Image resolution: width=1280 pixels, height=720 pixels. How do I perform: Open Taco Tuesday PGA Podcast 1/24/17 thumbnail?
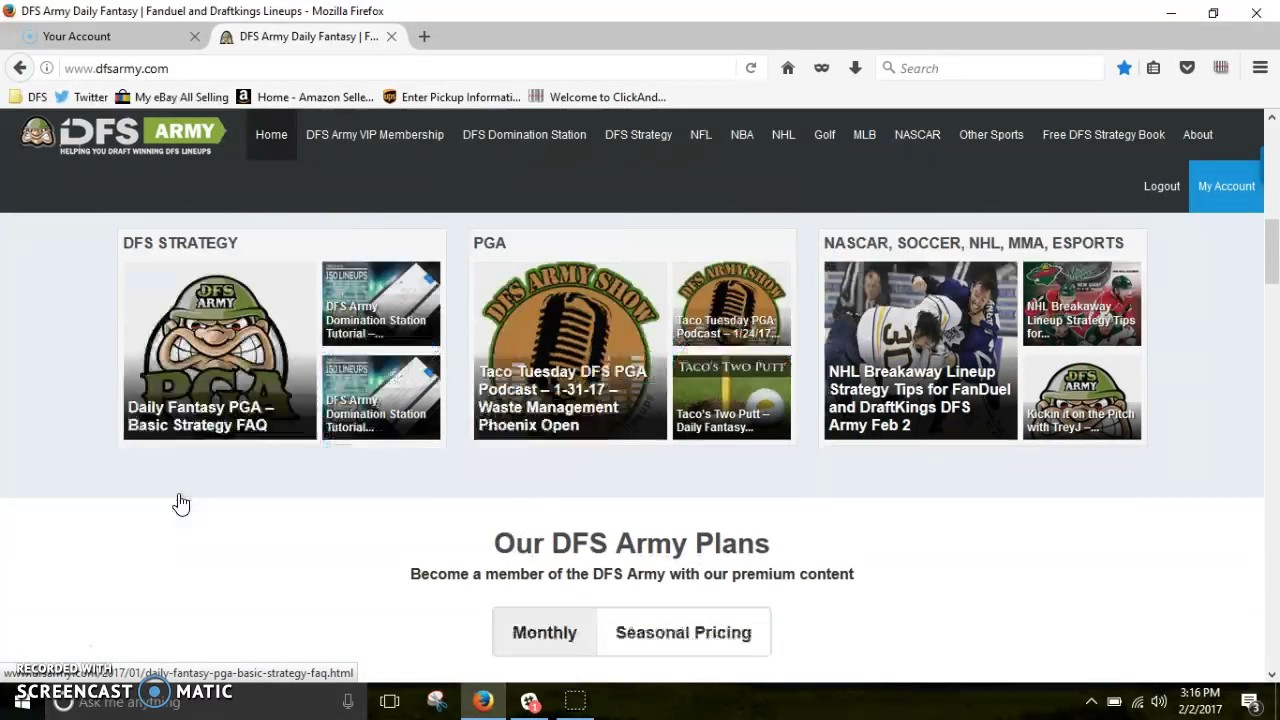tap(732, 304)
